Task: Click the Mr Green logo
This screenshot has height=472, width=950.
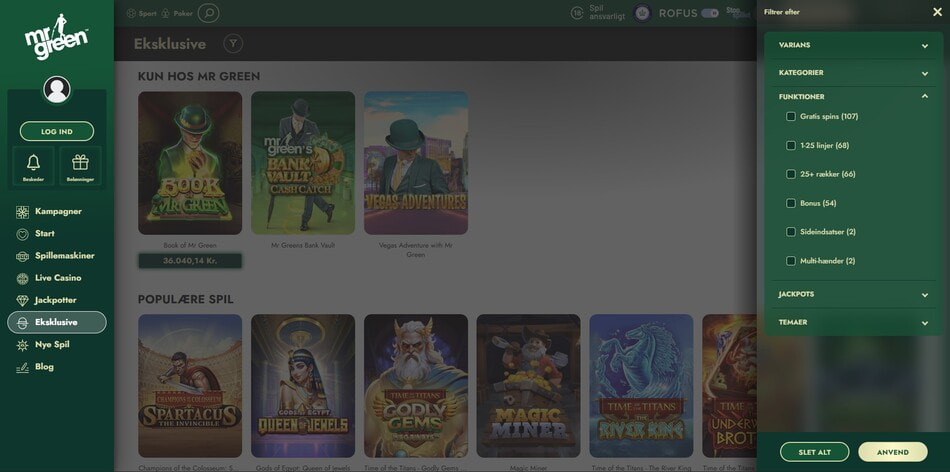Action: coord(56,37)
